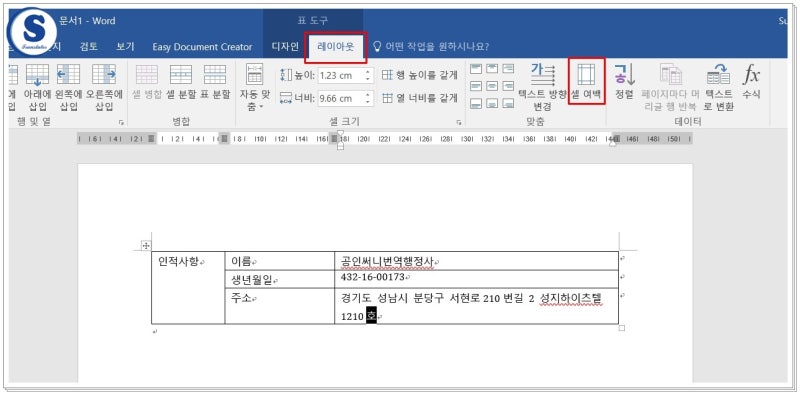Click the table resize handle square
This screenshot has height=395, width=800.
point(621,328)
